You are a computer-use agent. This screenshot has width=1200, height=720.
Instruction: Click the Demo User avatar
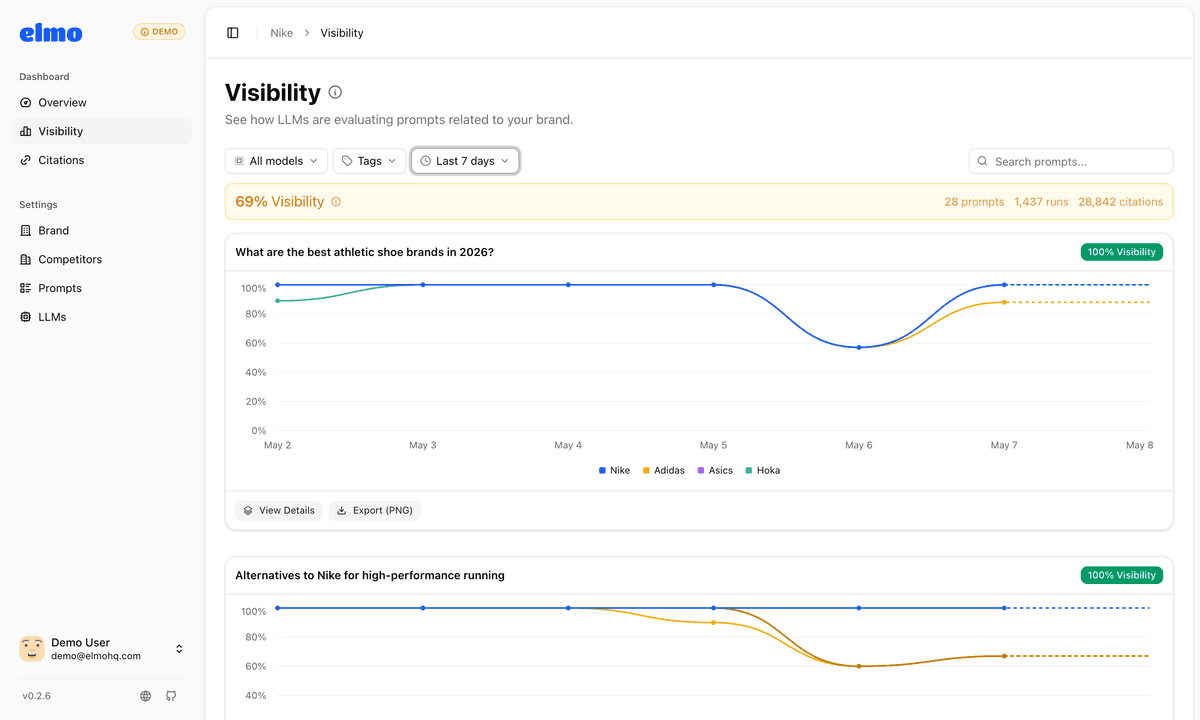pyautogui.click(x=32, y=649)
